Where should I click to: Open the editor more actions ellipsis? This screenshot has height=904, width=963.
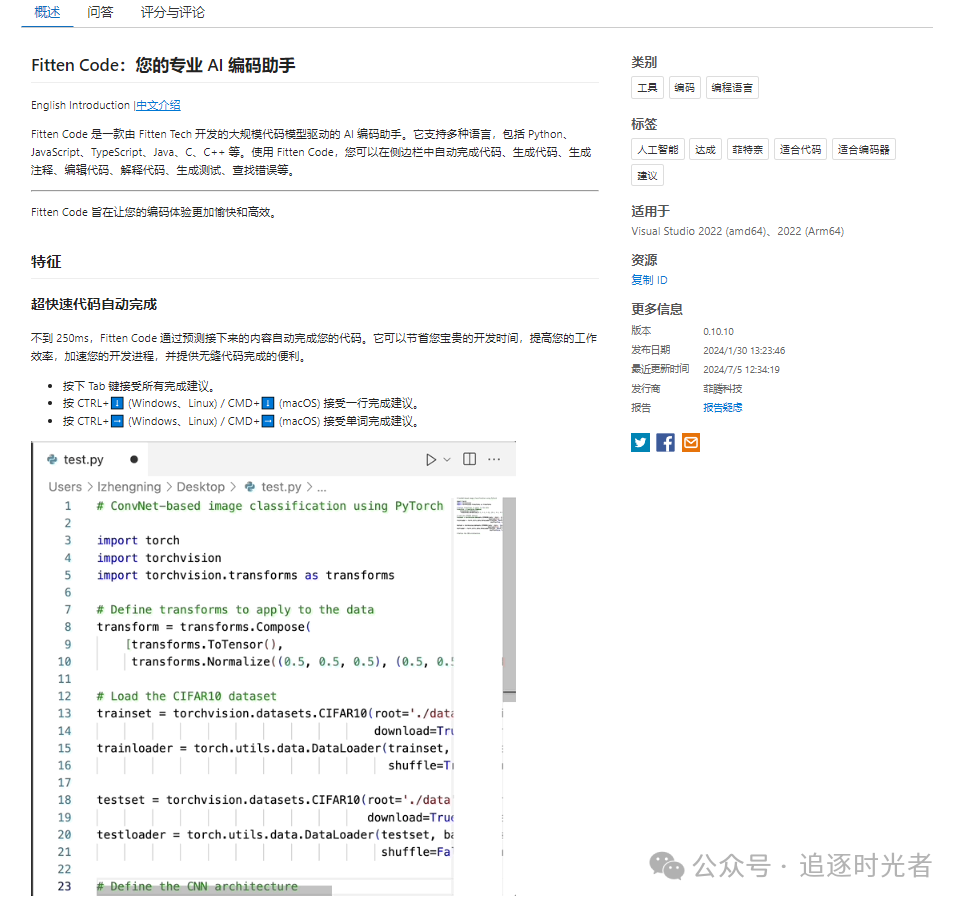pos(494,459)
